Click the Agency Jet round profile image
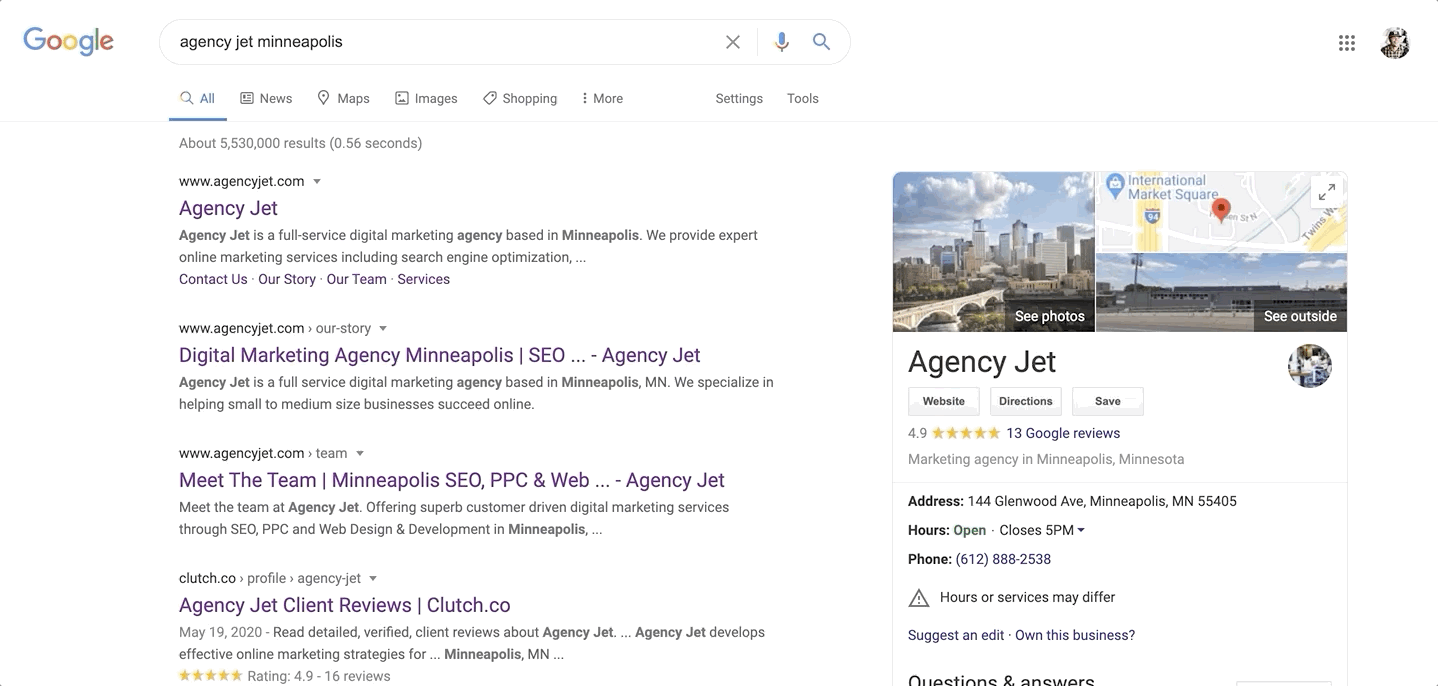The height and width of the screenshot is (686, 1438). (x=1310, y=366)
